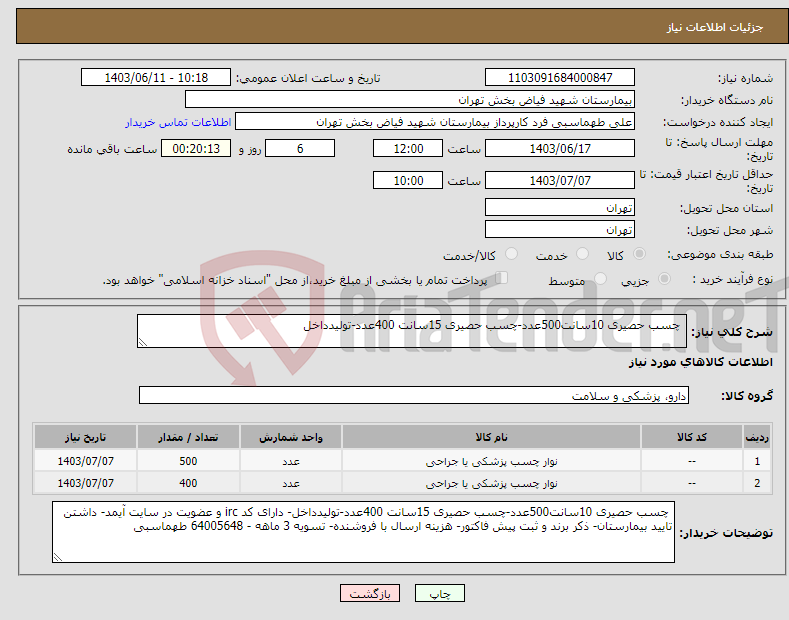Click the جزئیات اطلاعات نیاز page title

715,27
